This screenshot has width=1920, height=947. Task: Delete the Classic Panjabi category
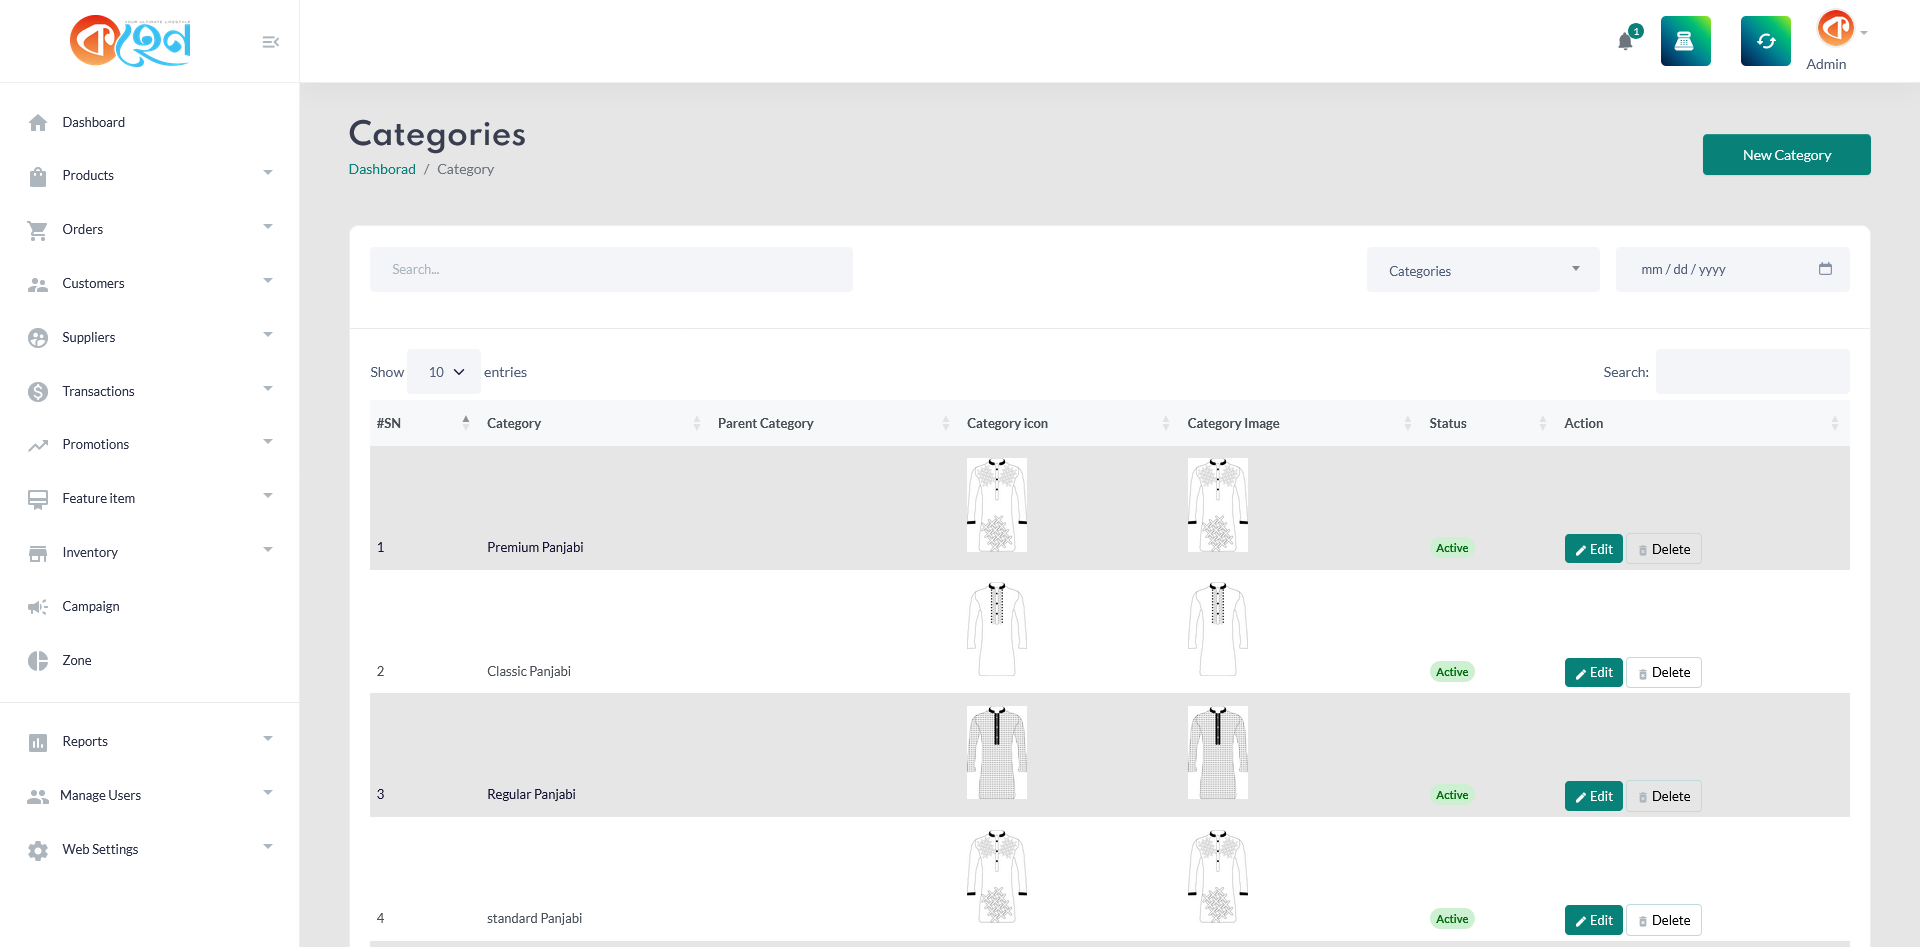(x=1663, y=673)
